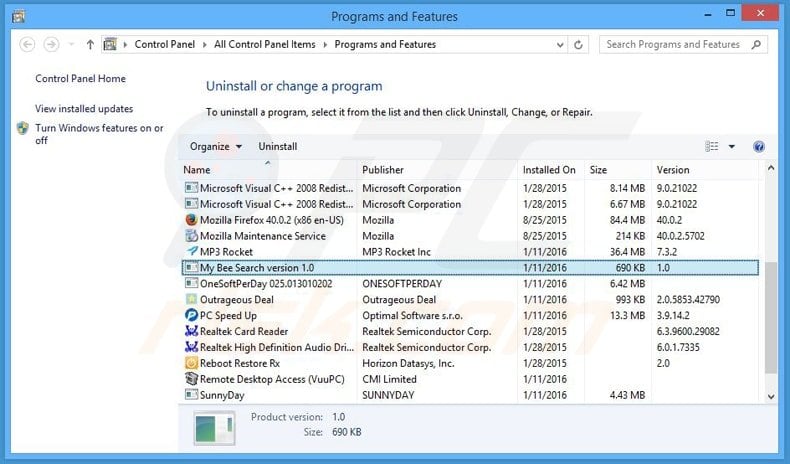This screenshot has width=790, height=464.
Task: Open the view options dropdown arrow
Action: 732,147
